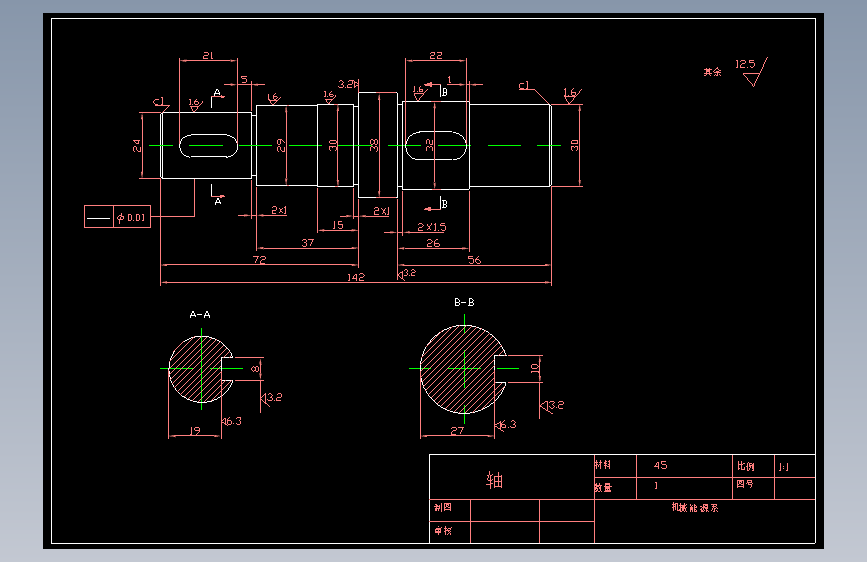Viewport: 867px width, 562px height.
Task: Click the roughness triangle symbol beside 12.5
Action: 755,72
